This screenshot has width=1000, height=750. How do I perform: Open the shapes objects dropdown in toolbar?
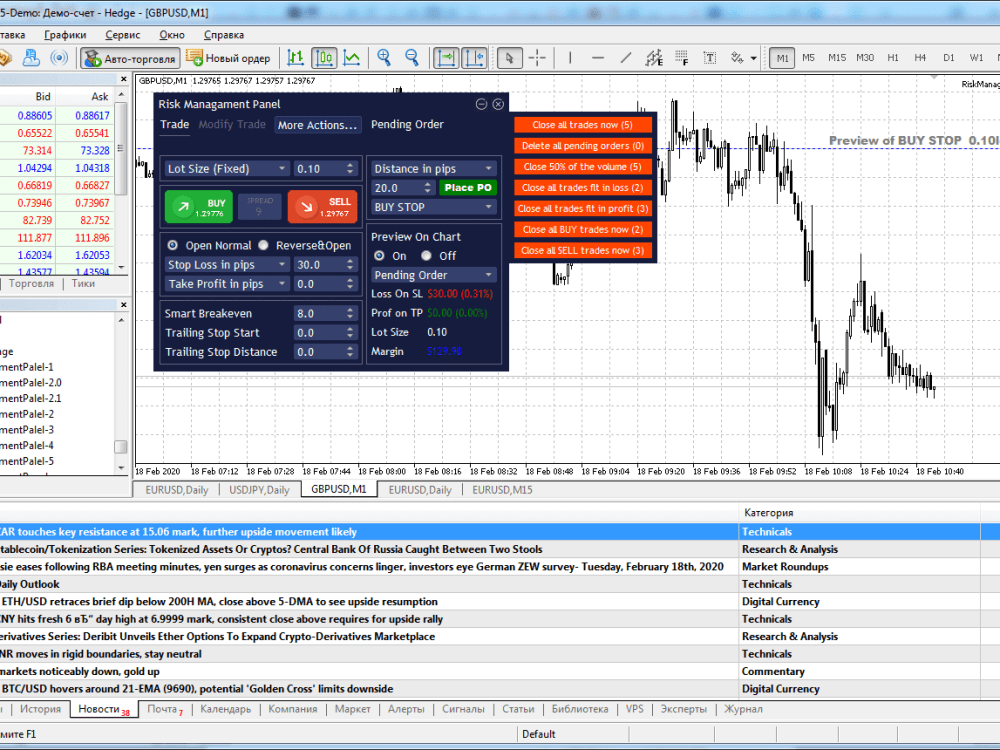[x=753, y=58]
